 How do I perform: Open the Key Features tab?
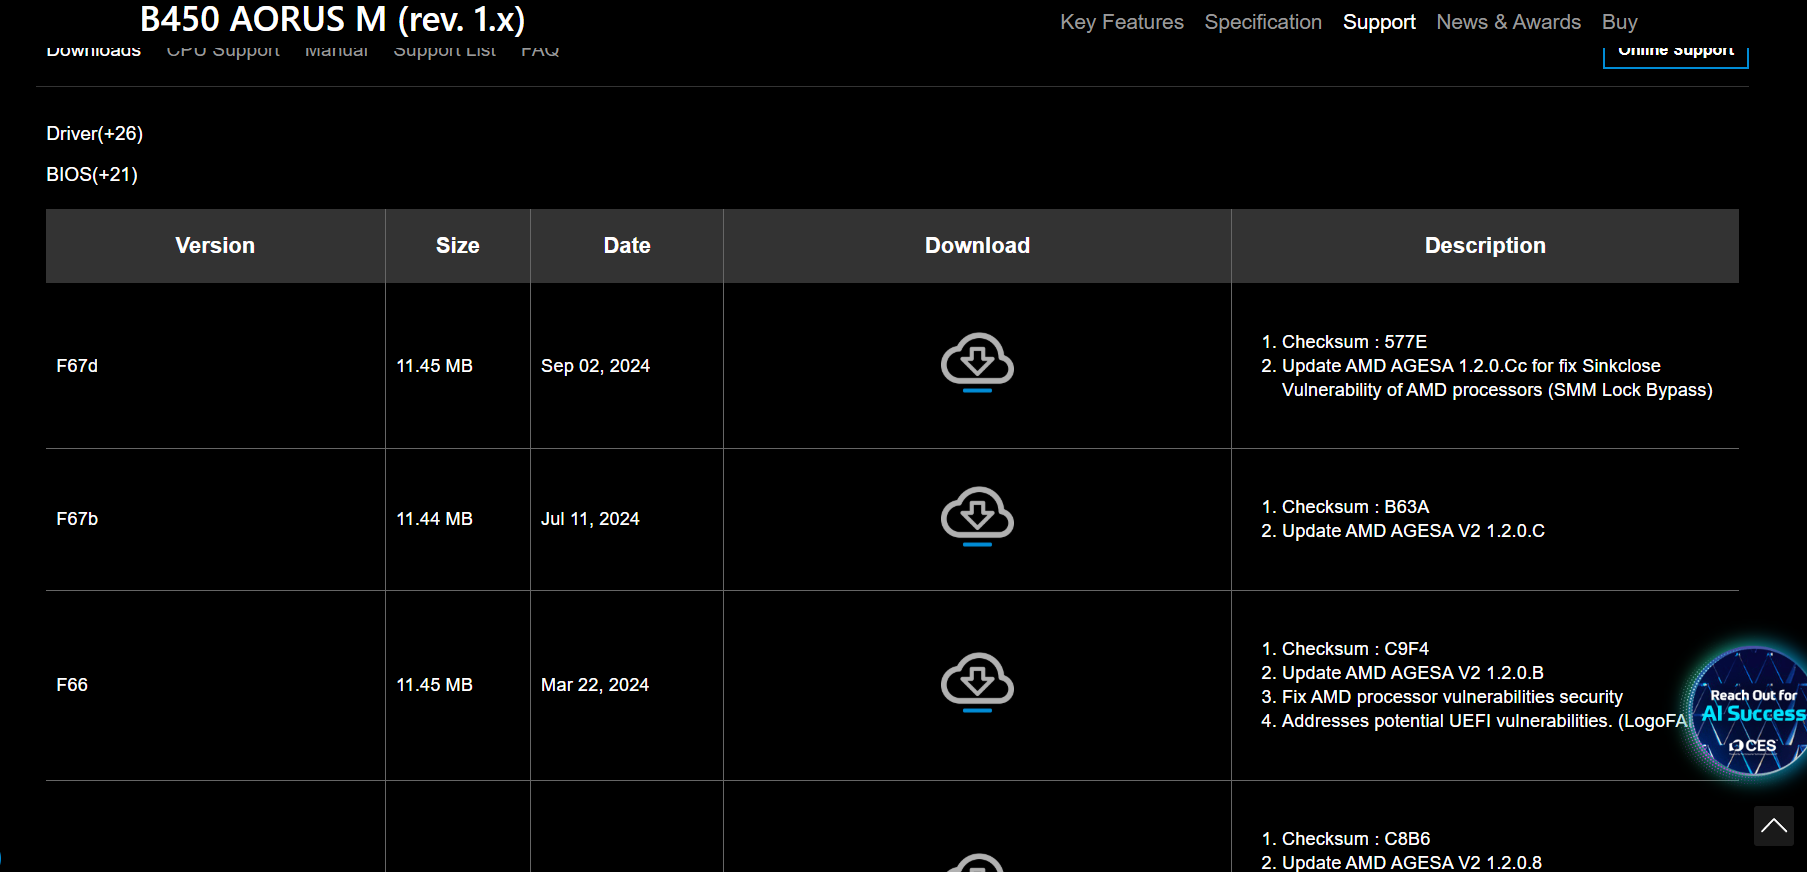(x=1121, y=22)
